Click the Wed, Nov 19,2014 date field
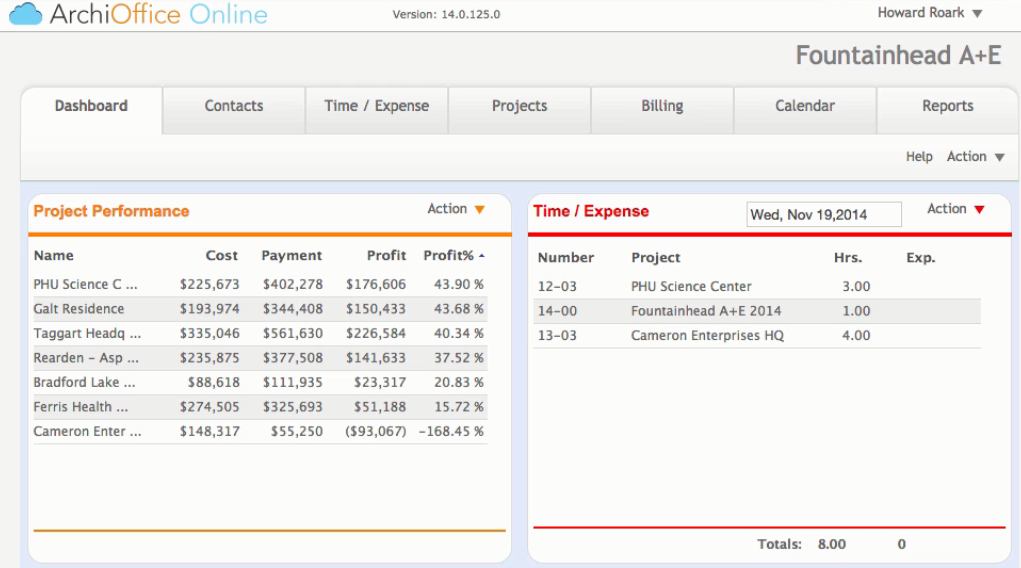 click(824, 214)
